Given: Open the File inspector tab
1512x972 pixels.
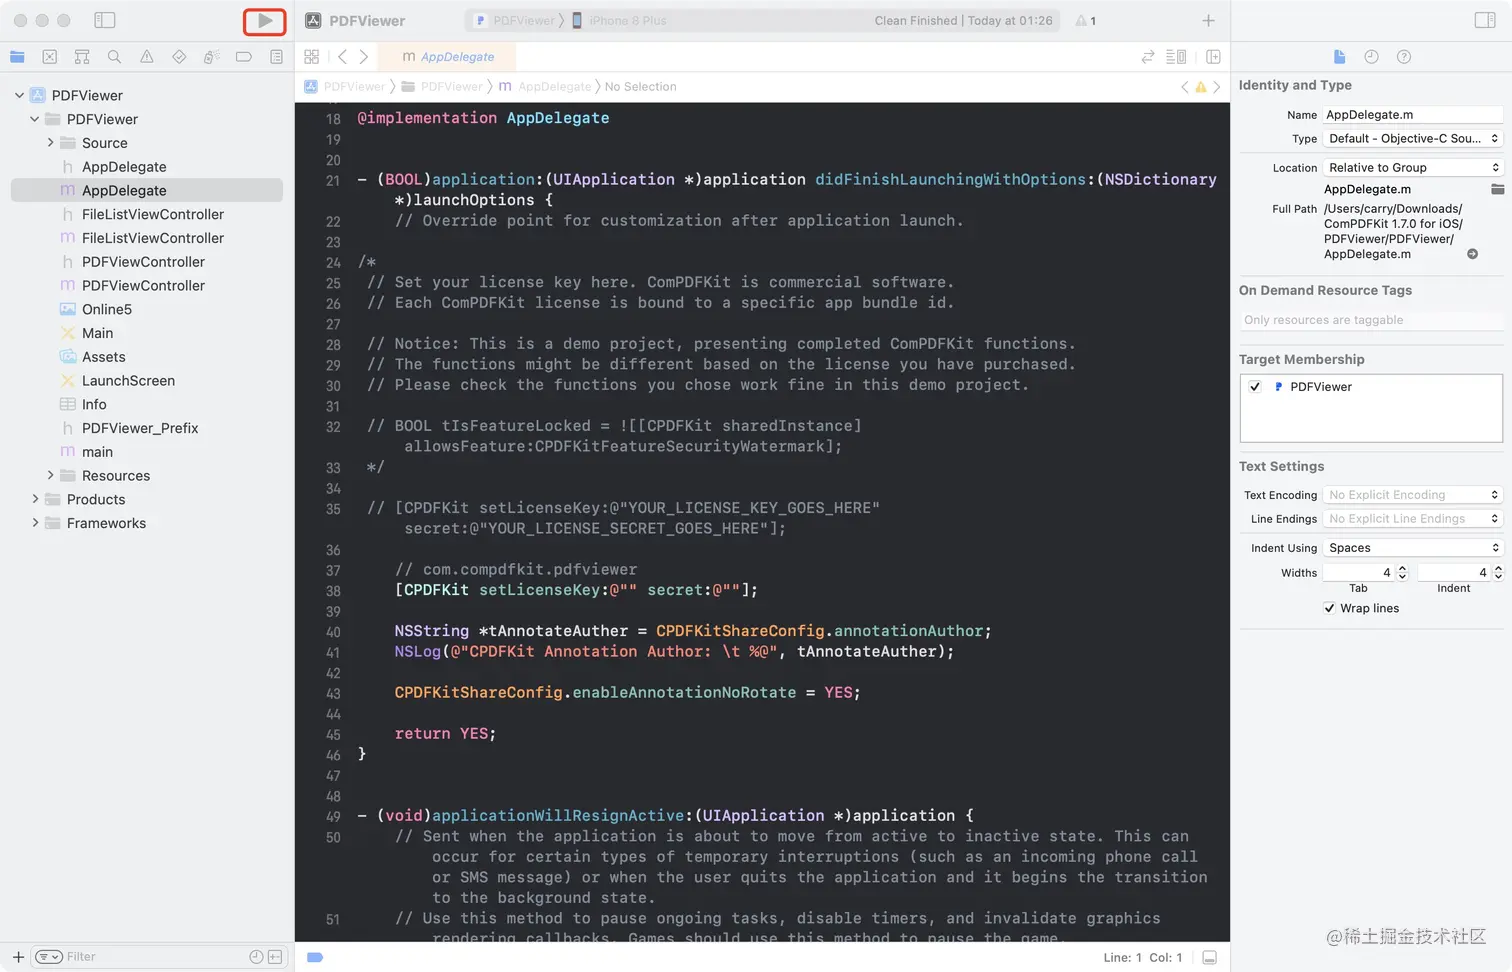Looking at the screenshot, I should (1340, 57).
